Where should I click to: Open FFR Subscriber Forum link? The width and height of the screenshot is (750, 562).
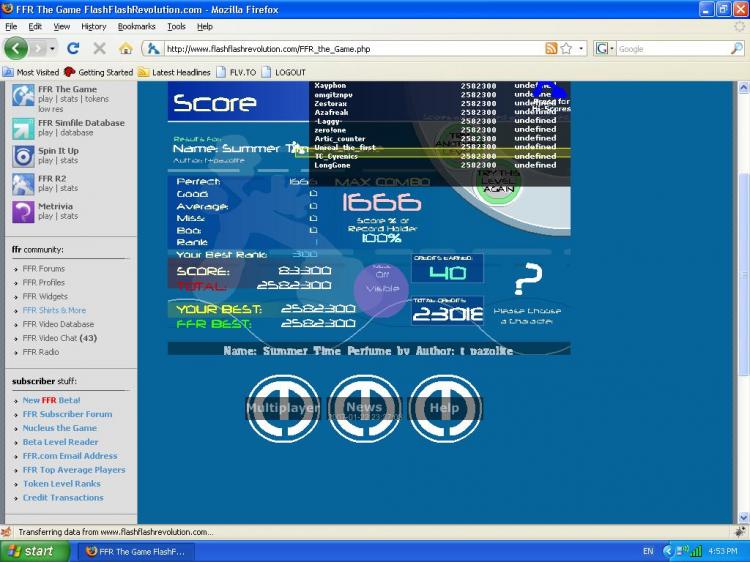click(x=67, y=414)
